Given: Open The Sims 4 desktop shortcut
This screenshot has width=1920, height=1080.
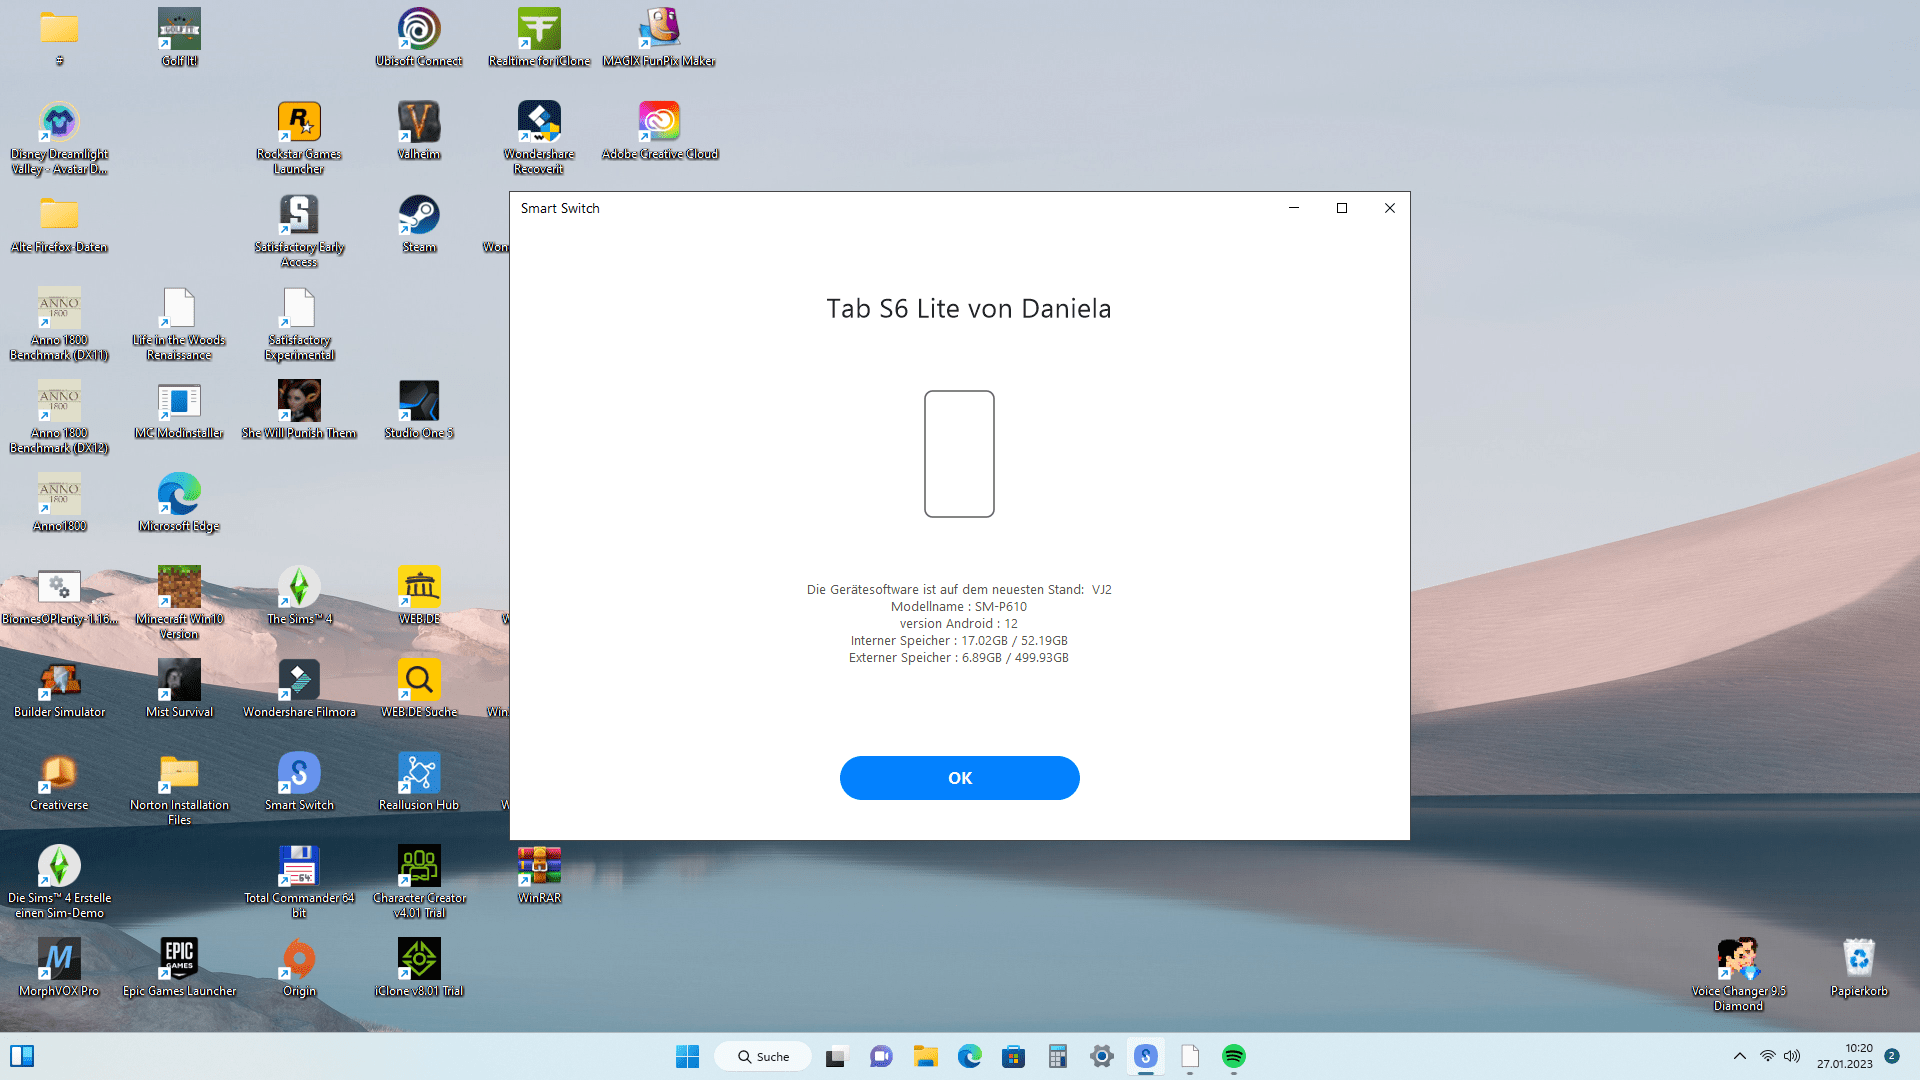Looking at the screenshot, I should click(x=299, y=596).
